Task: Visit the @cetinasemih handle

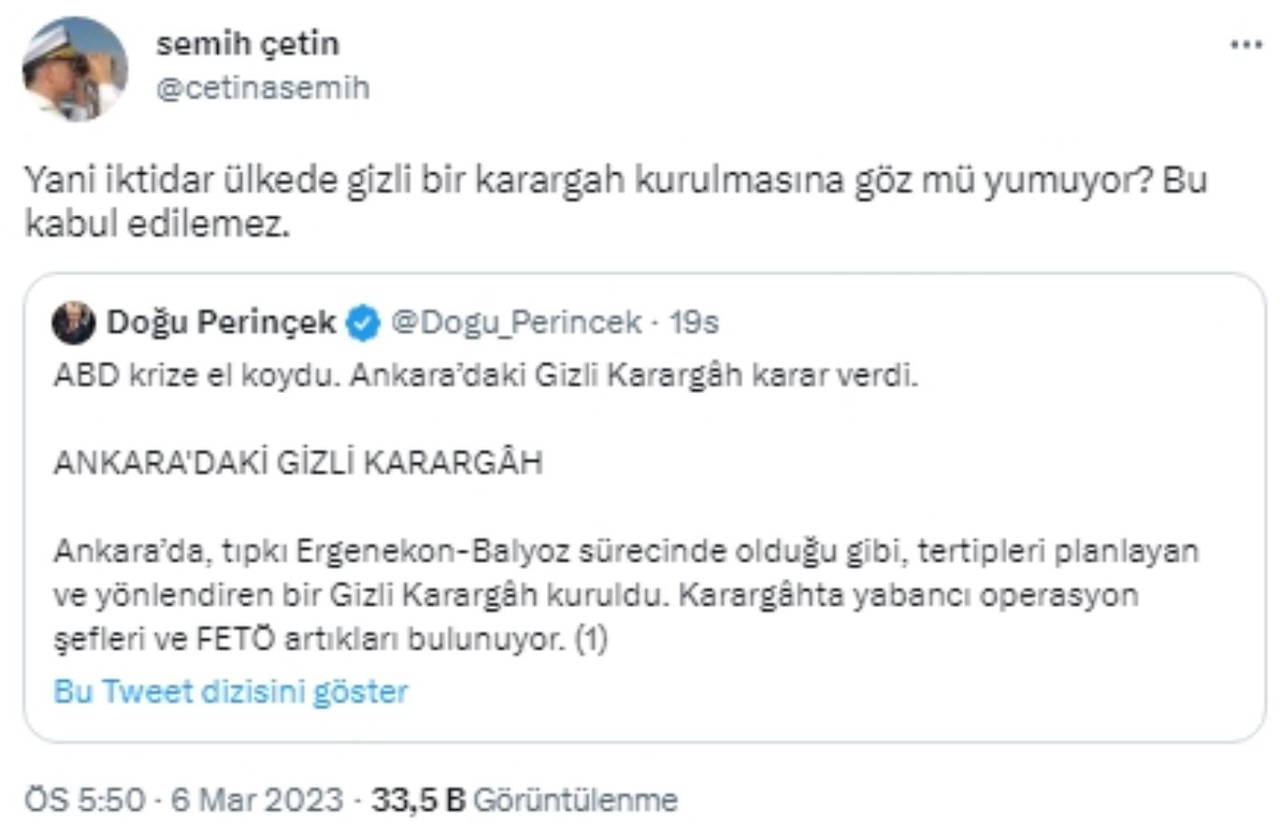Action: [x=263, y=88]
